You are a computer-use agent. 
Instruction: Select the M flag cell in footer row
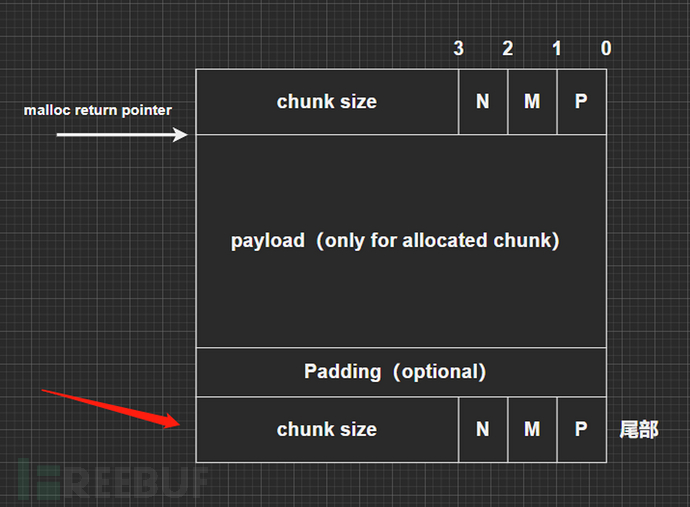(x=532, y=429)
